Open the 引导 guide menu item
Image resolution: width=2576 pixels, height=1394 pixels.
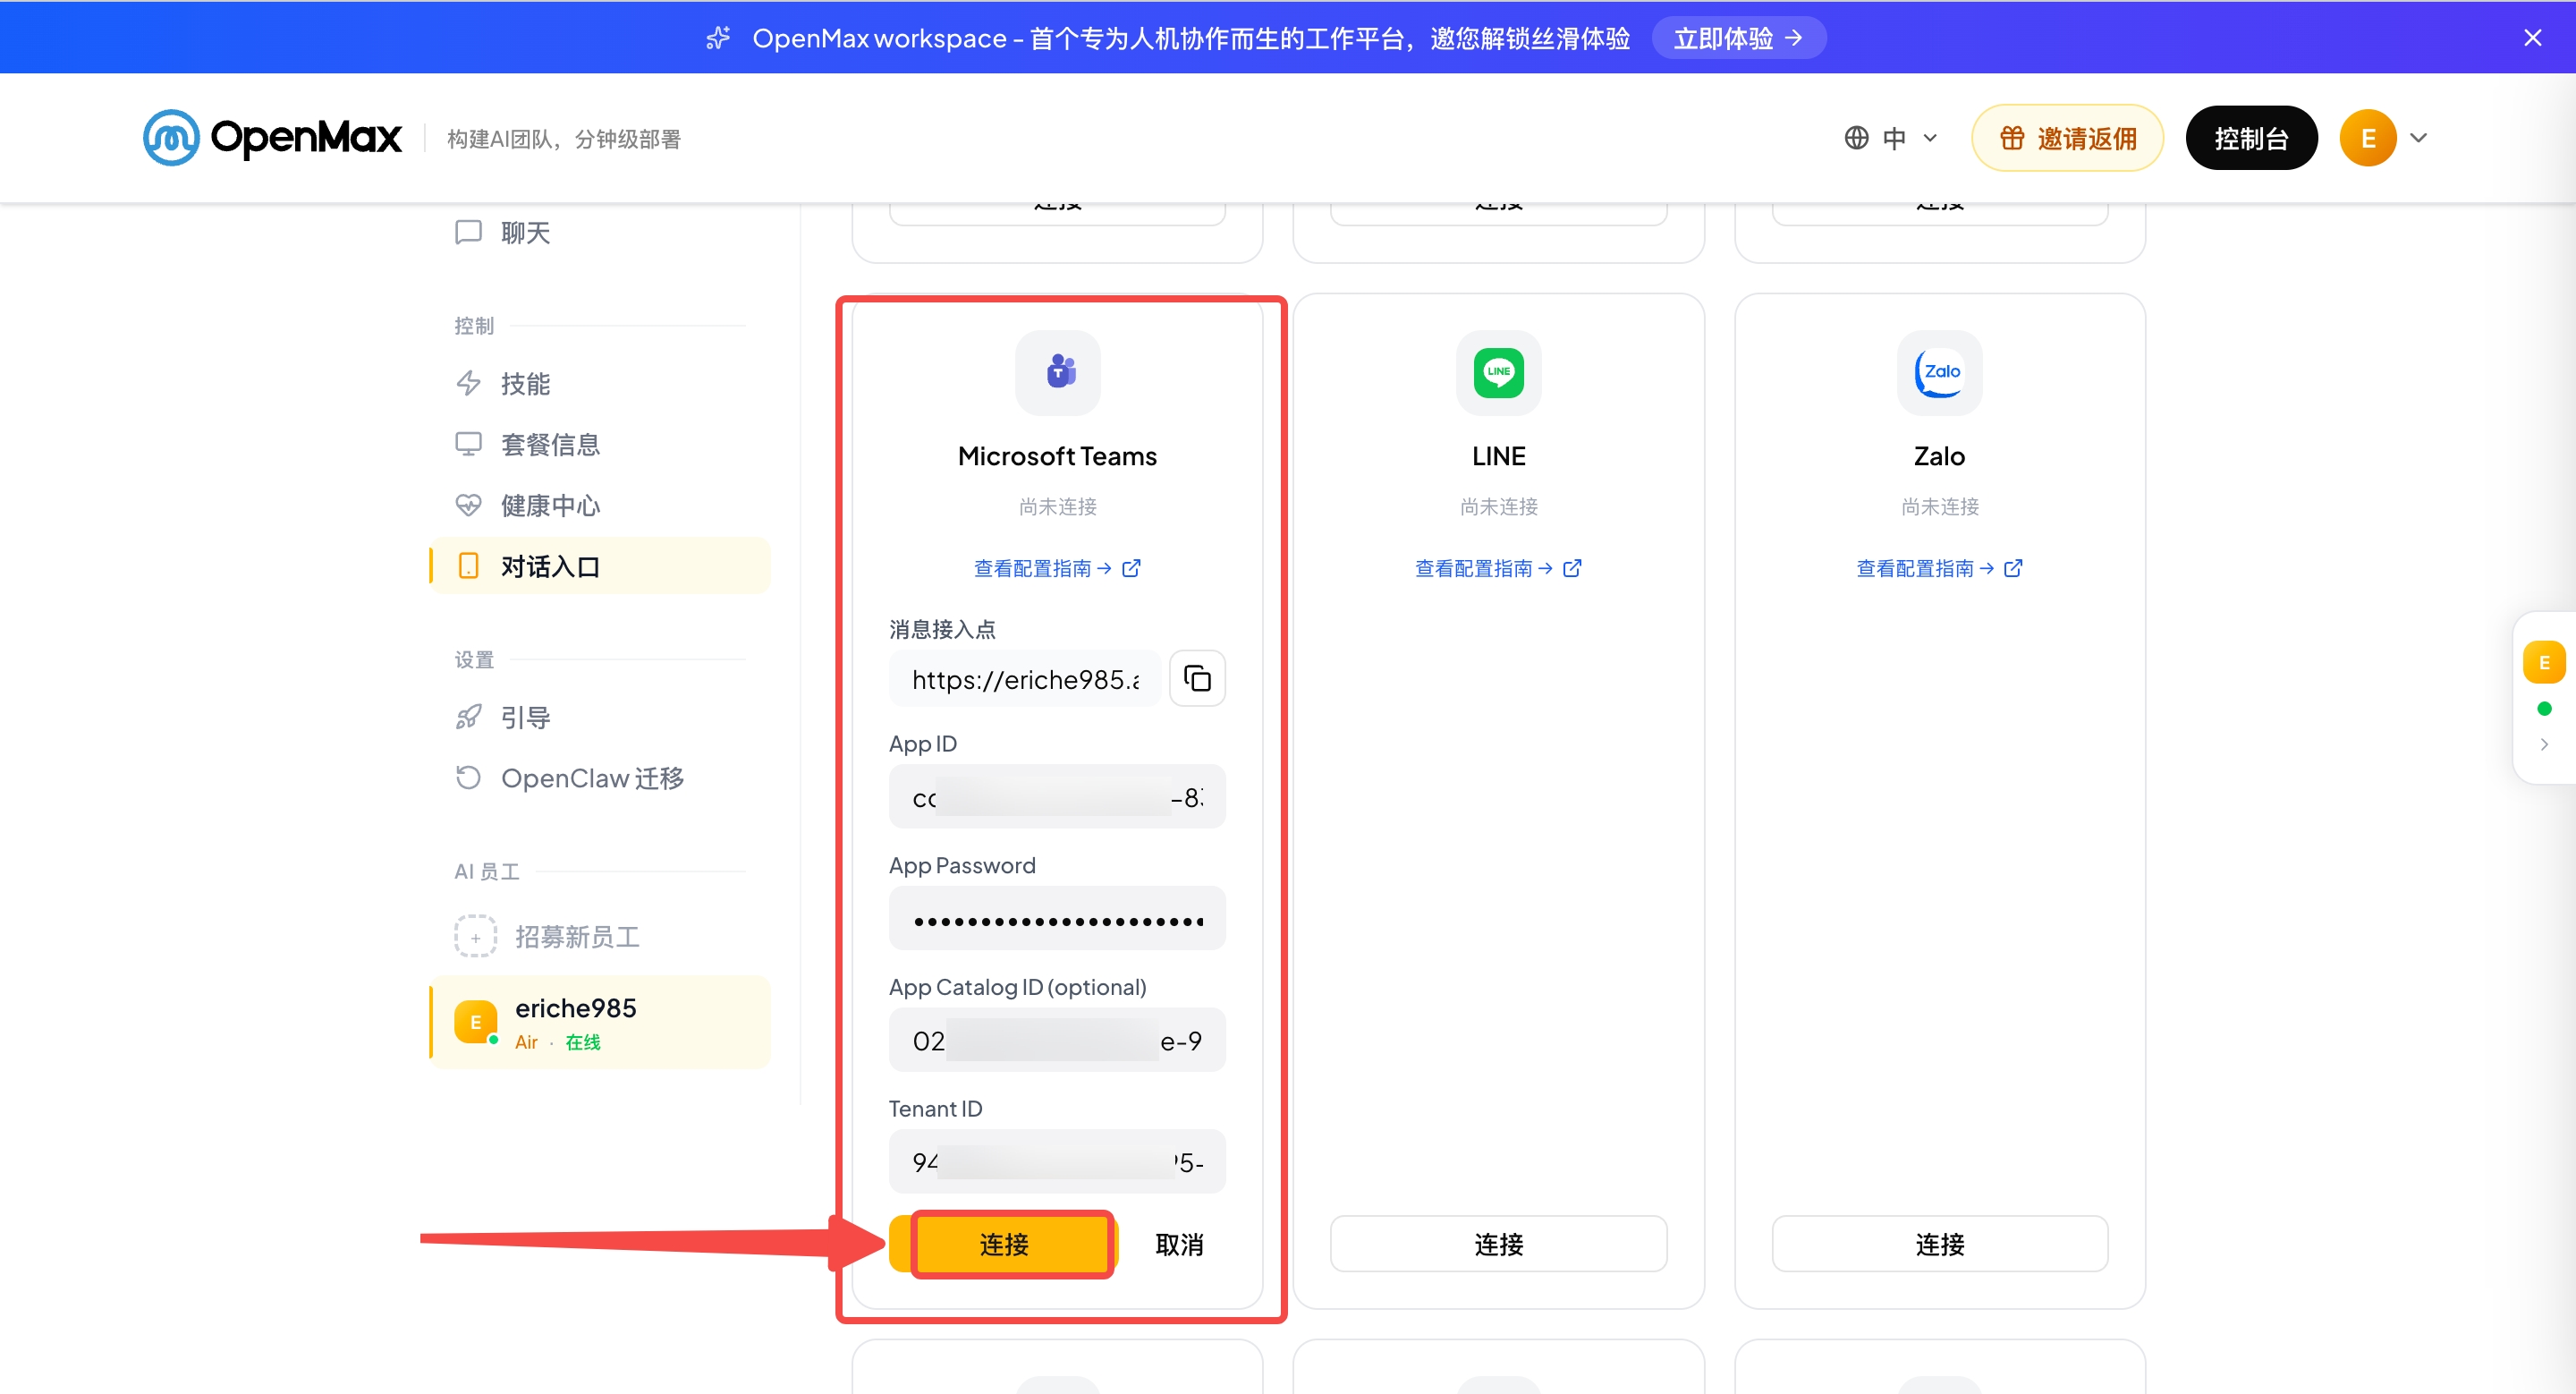click(x=600, y=718)
